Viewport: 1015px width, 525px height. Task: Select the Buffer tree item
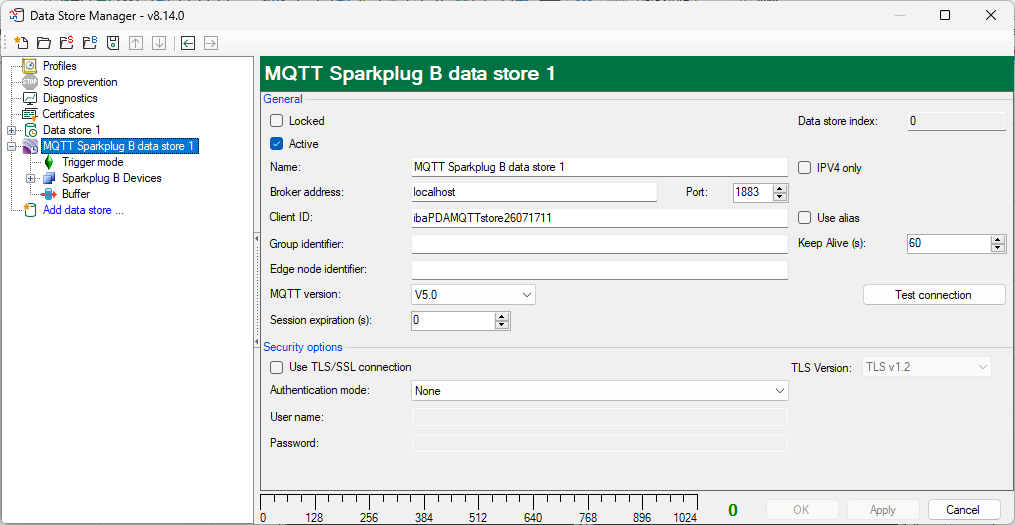[x=76, y=194]
